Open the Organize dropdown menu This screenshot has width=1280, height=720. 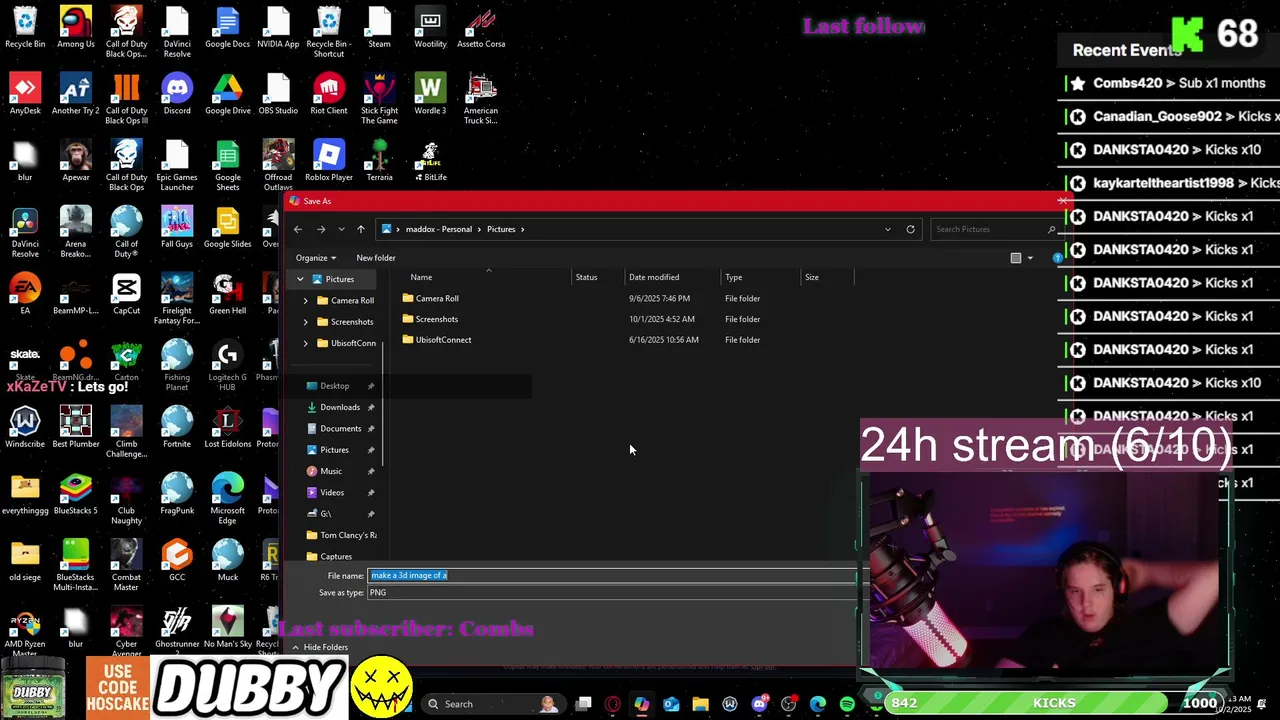[x=316, y=258]
